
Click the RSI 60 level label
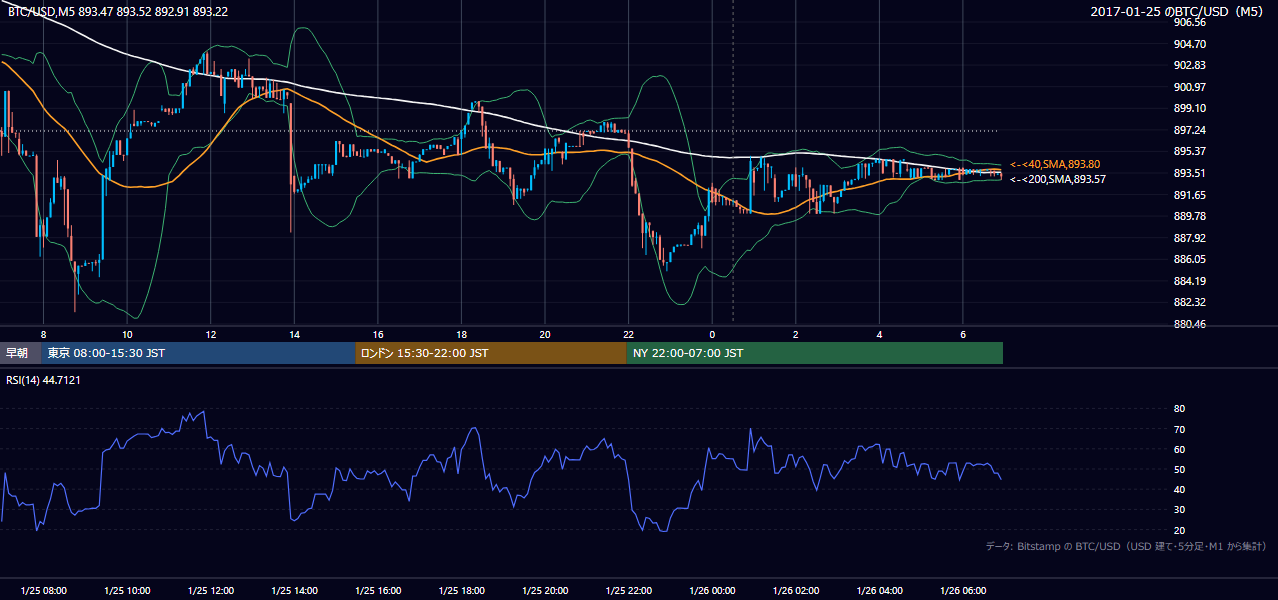pos(1179,449)
